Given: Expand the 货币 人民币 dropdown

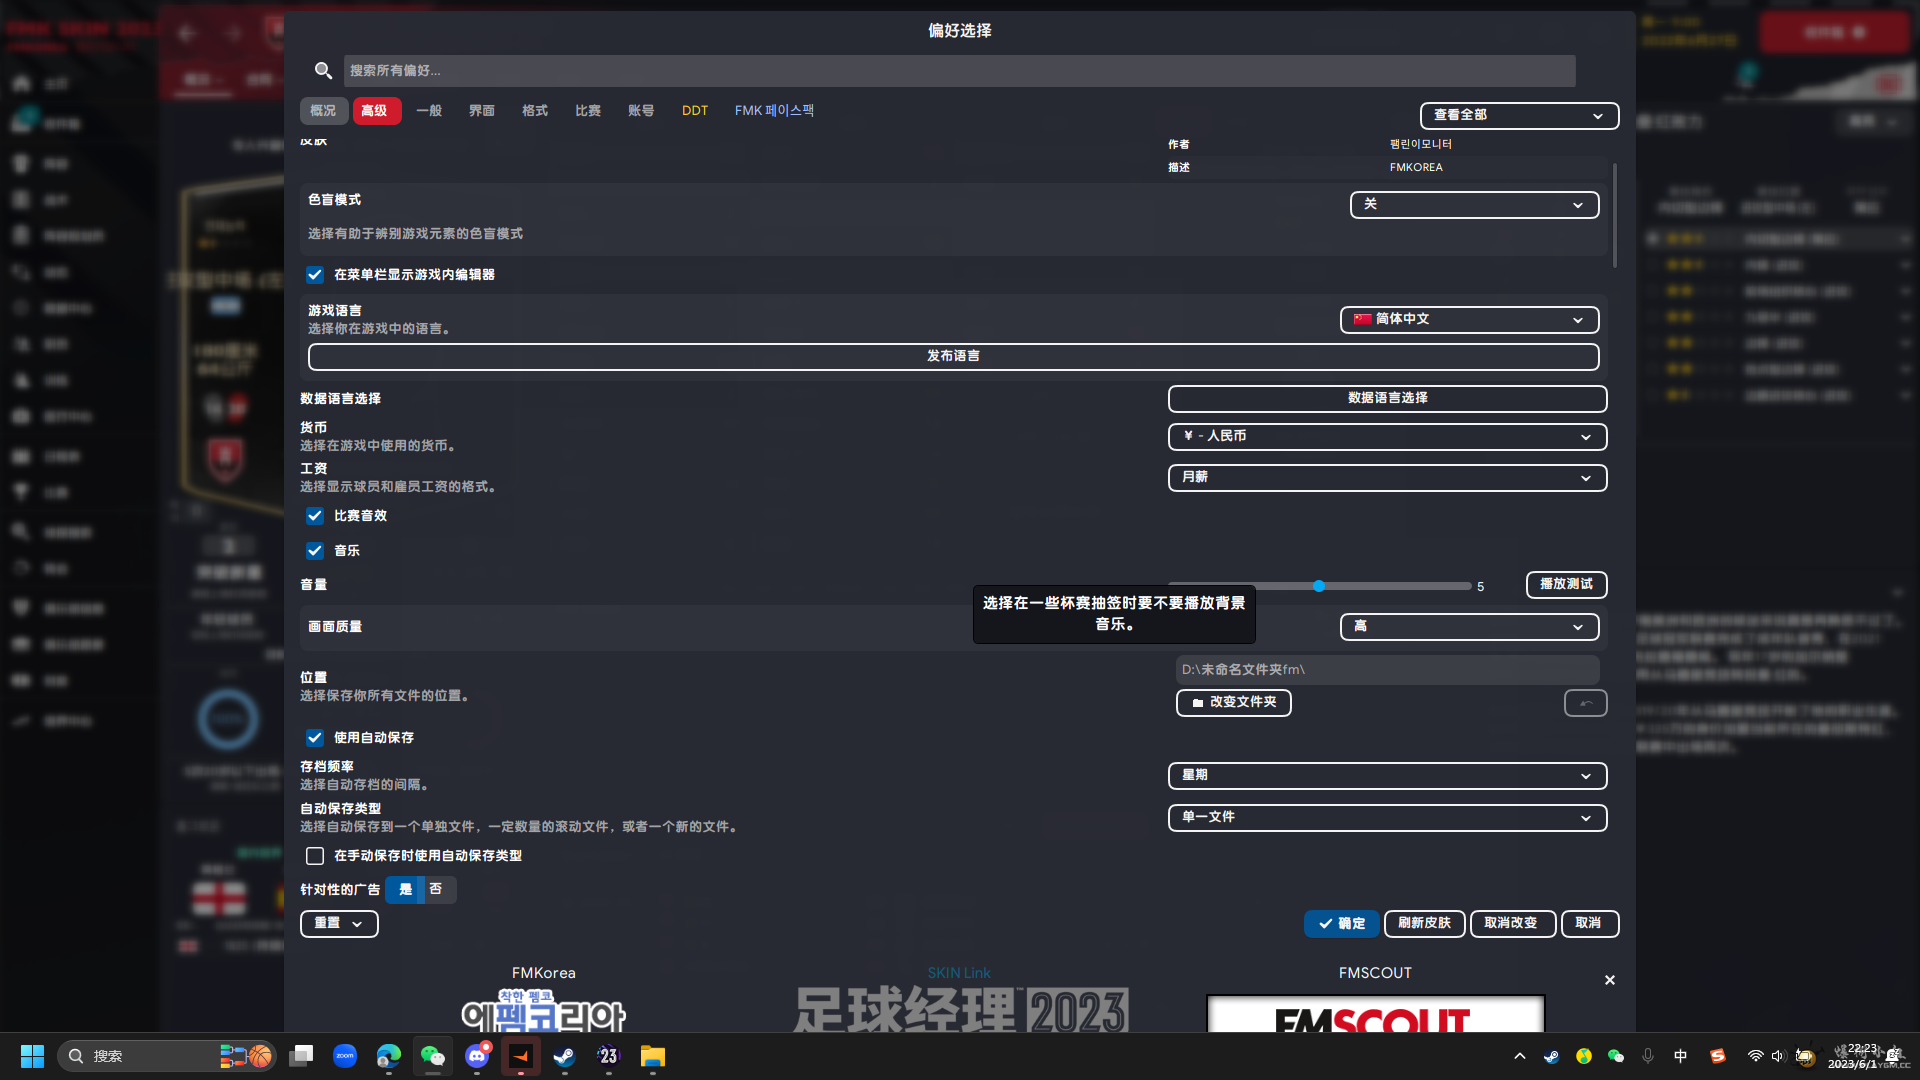Looking at the screenshot, I should click(1386, 437).
